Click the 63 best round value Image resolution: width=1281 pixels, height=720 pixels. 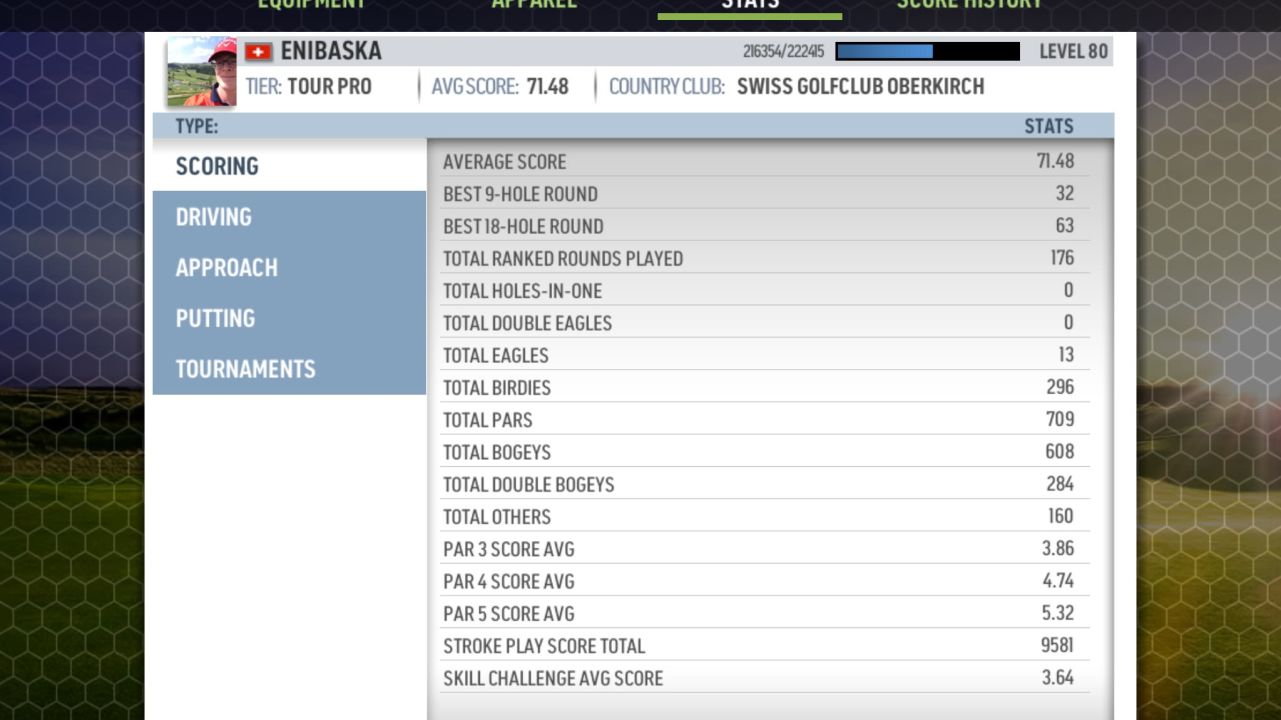1065,226
